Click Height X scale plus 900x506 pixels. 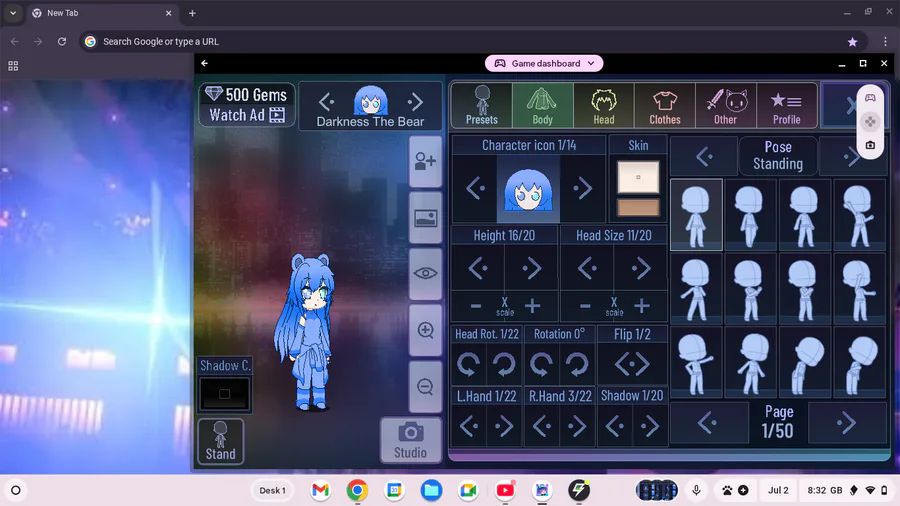533,306
